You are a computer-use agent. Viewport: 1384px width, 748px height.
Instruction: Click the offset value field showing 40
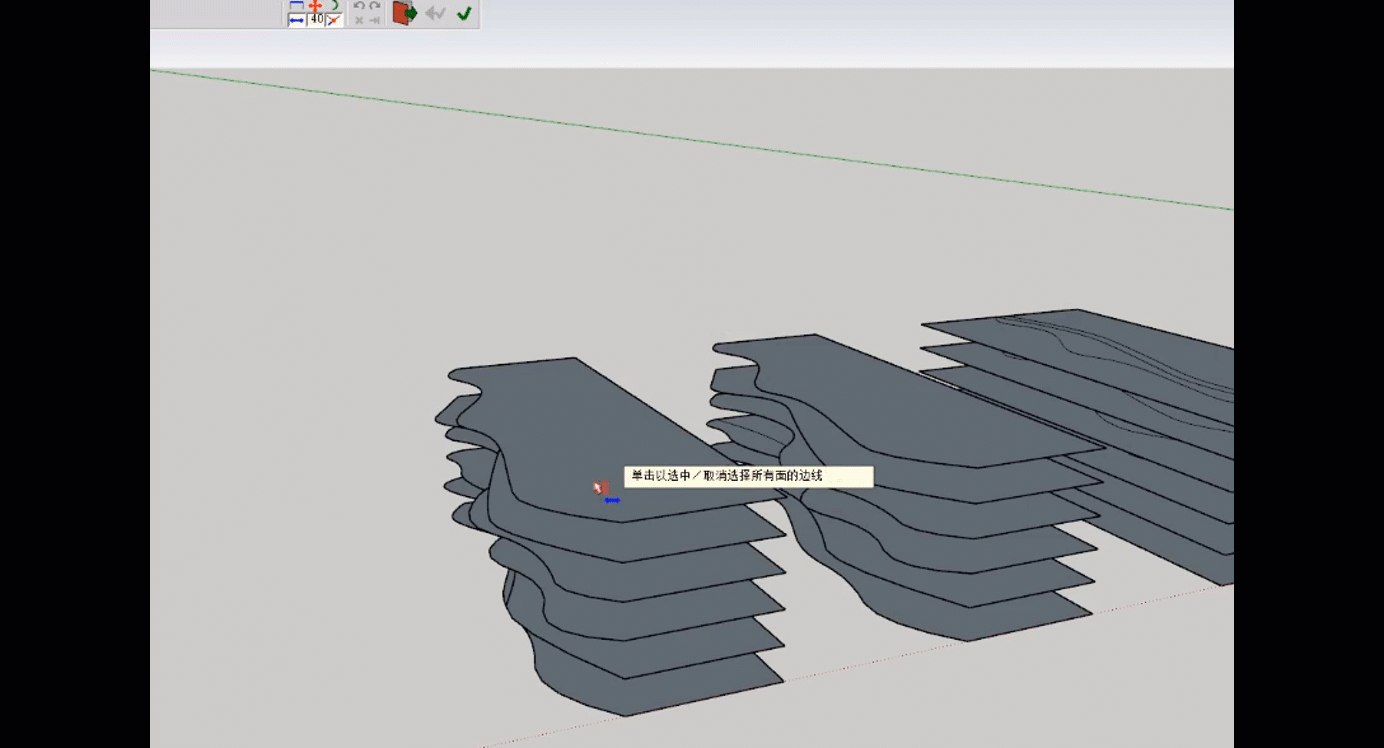click(316, 20)
